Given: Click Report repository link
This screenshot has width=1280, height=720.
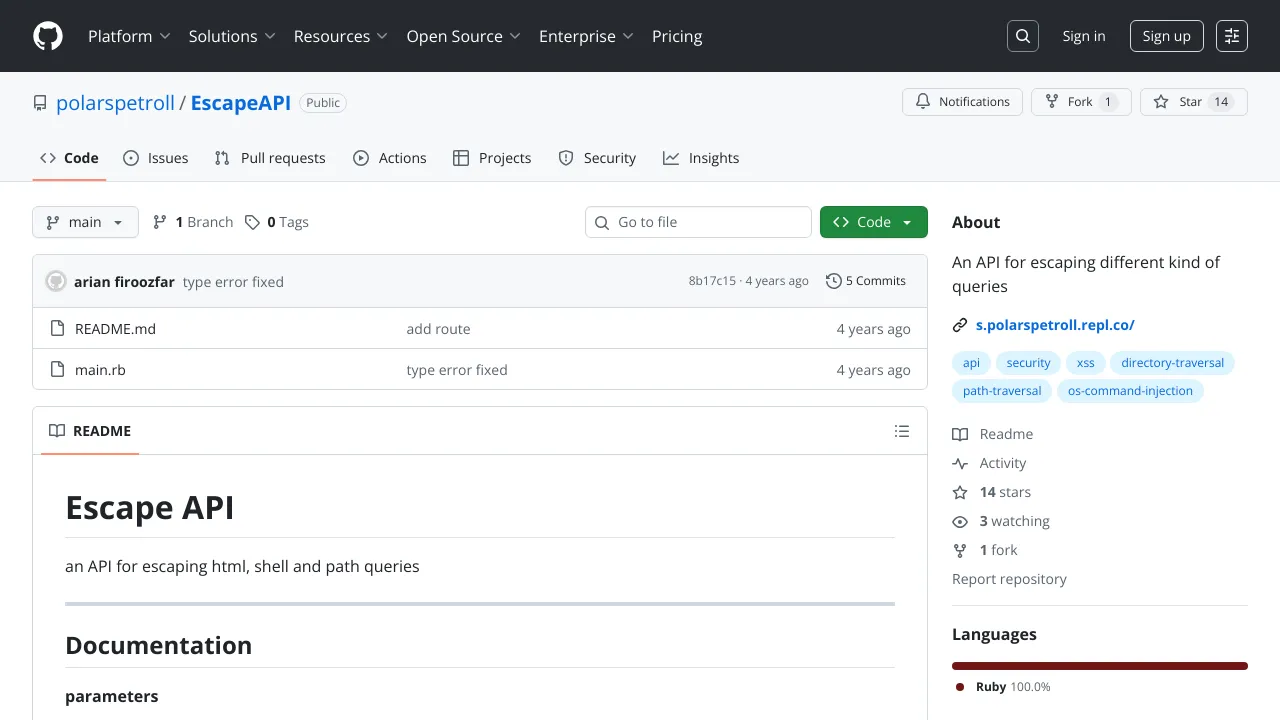Looking at the screenshot, I should coord(1009,579).
